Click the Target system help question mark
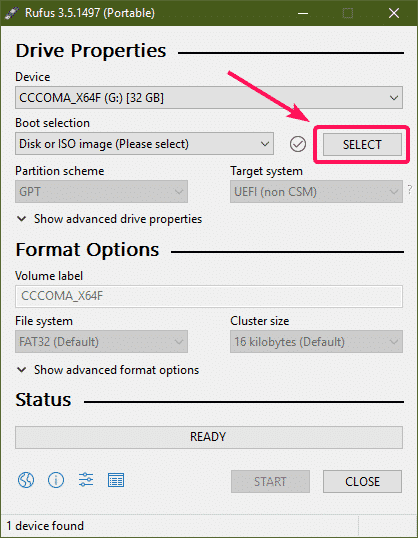Viewport: 418px width, 538px height. (409, 189)
